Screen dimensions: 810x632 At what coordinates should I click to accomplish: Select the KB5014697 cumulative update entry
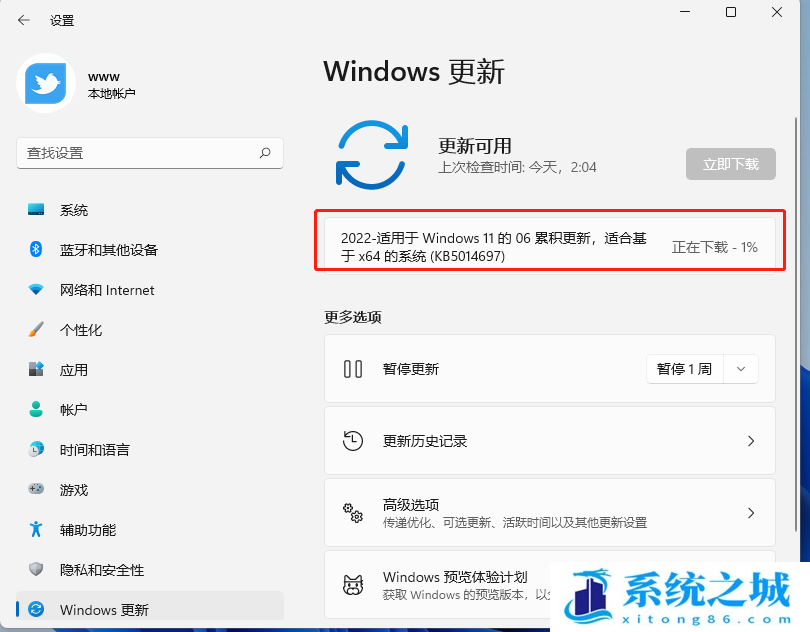(x=550, y=246)
